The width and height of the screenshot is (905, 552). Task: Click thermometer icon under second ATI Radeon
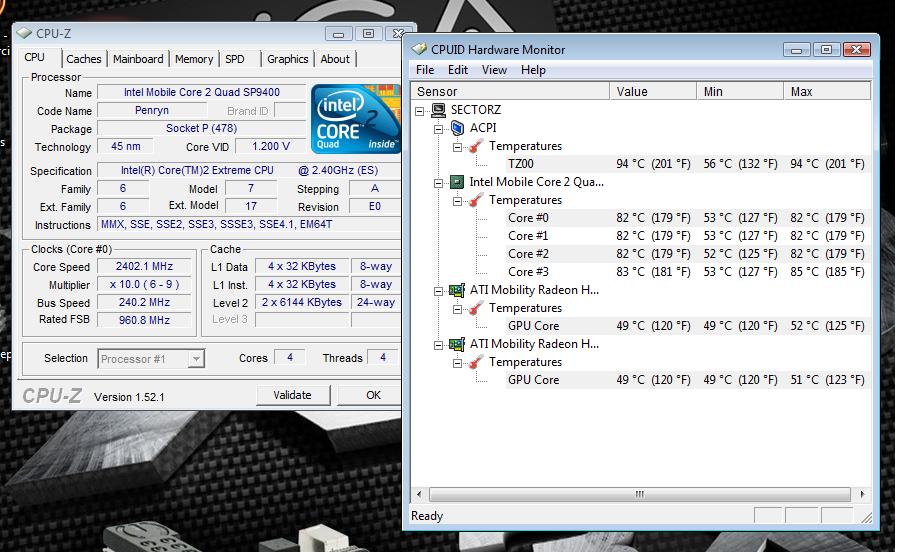click(x=476, y=362)
